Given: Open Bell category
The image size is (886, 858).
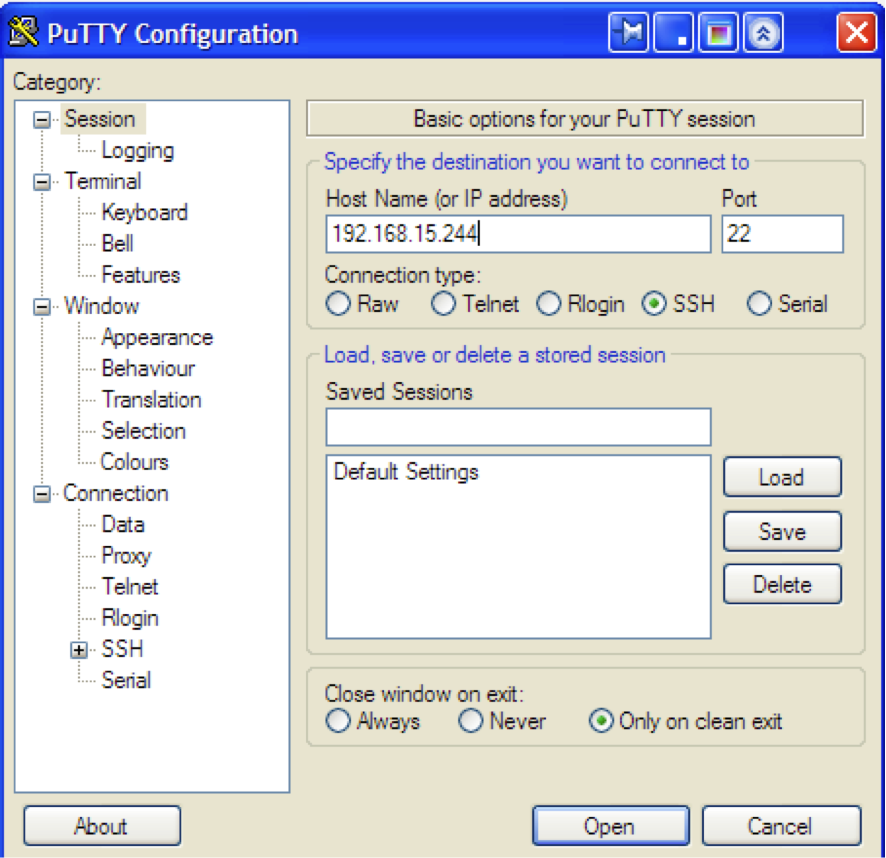Looking at the screenshot, I should click(x=118, y=244).
